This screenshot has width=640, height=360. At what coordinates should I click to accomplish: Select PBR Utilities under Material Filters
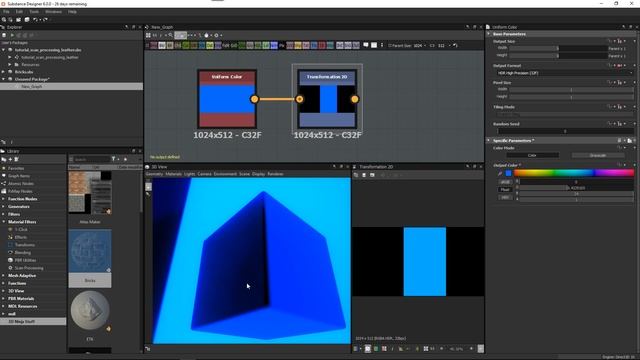click(x=25, y=260)
